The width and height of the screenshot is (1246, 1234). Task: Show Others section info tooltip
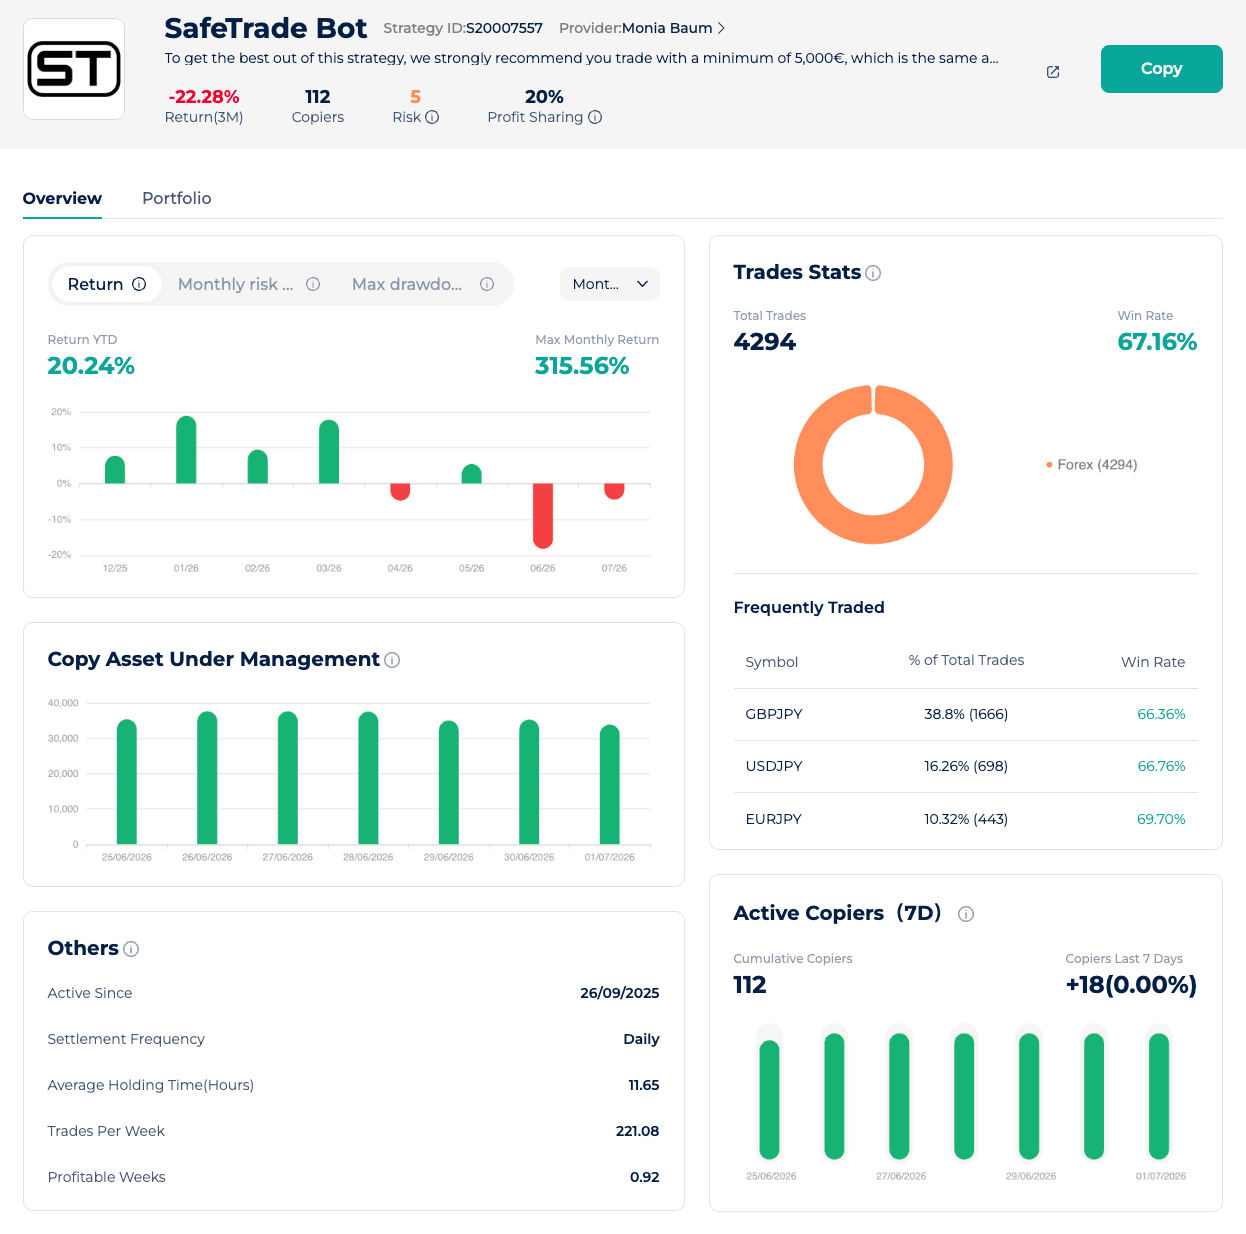point(131,949)
